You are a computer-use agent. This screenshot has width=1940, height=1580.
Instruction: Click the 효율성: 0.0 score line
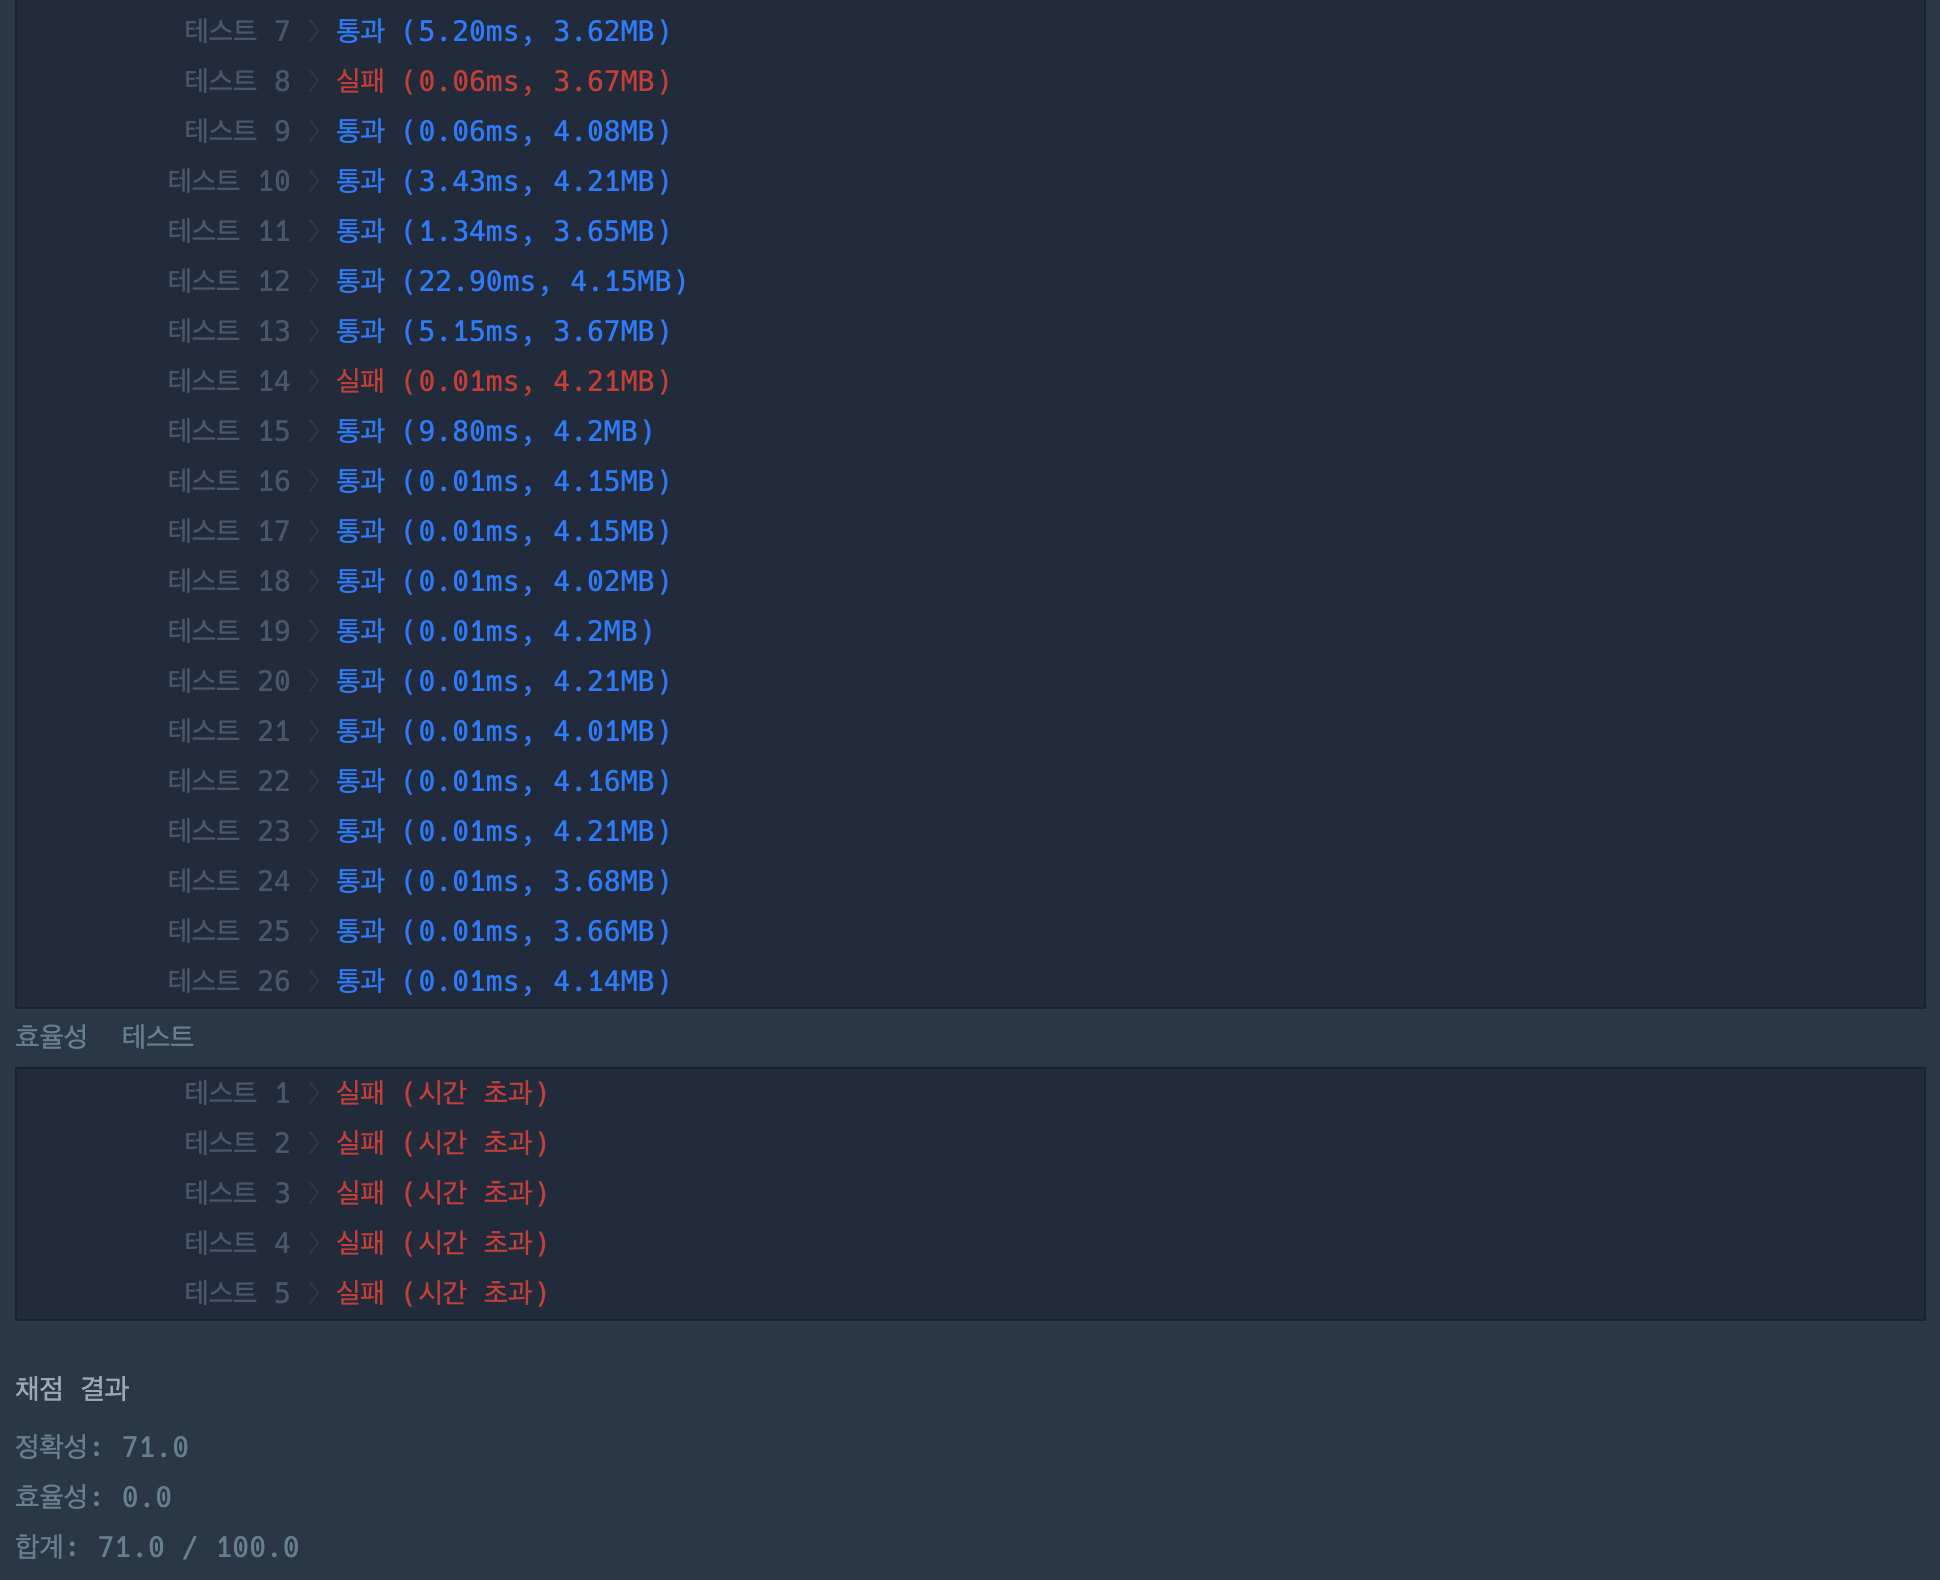pyautogui.click(x=93, y=1497)
